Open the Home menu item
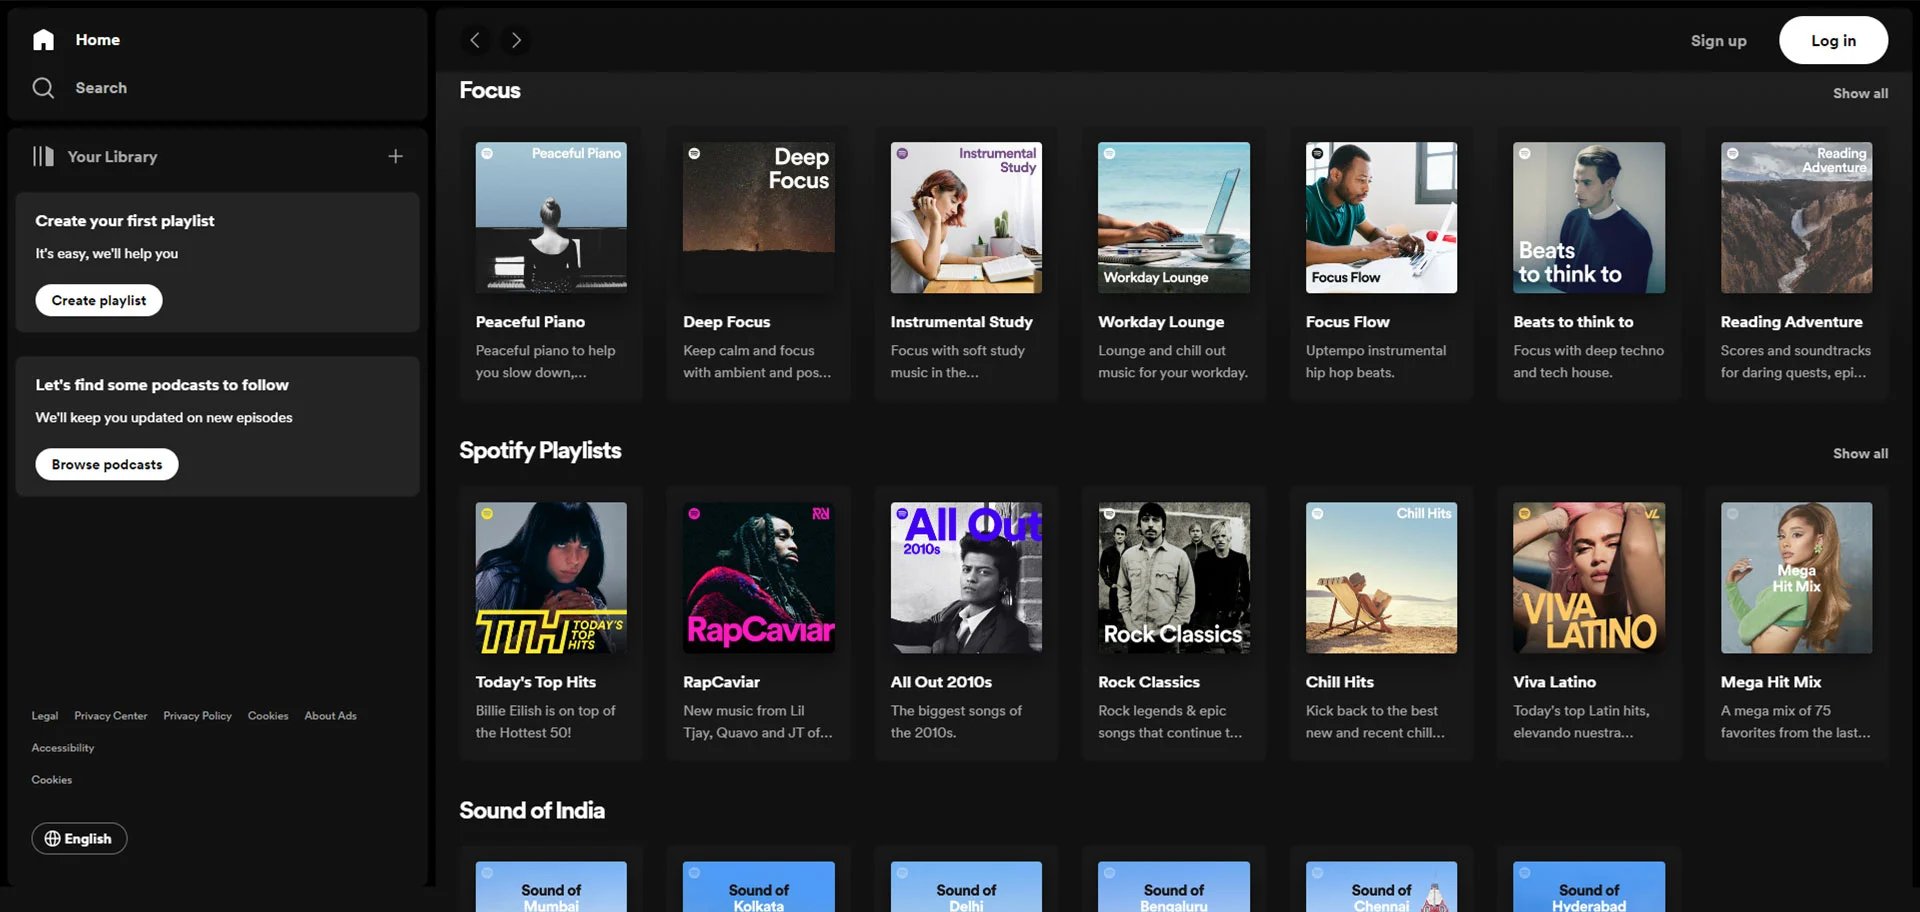Viewport: 1920px width, 912px height. click(x=97, y=40)
